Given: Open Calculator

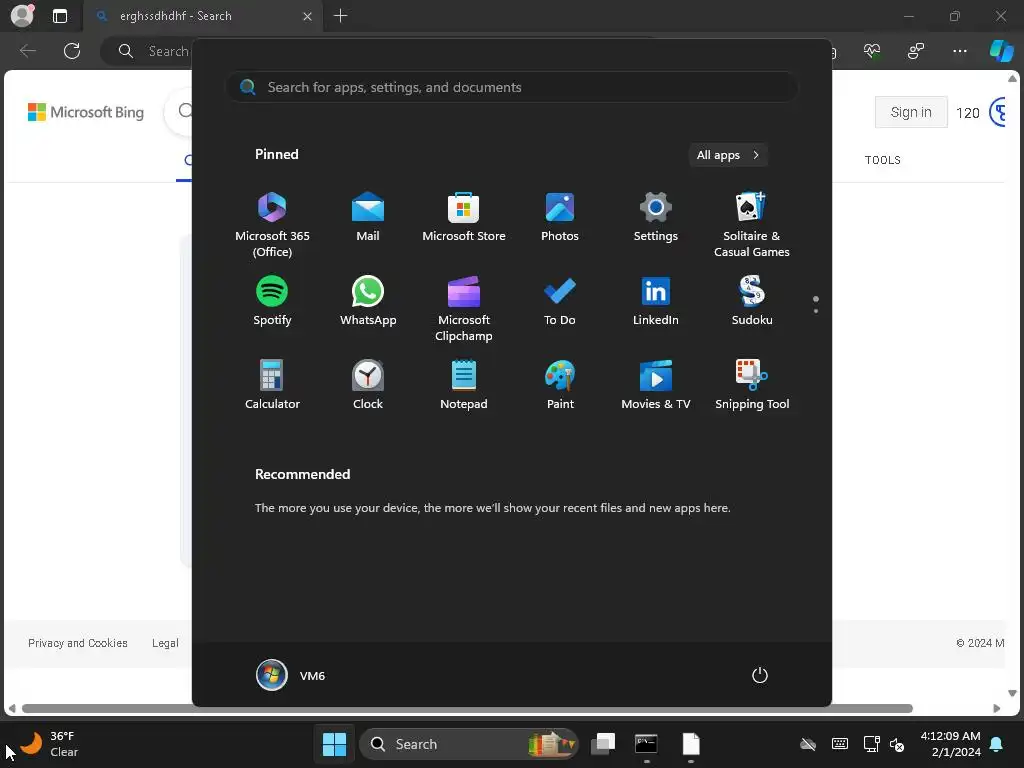Looking at the screenshot, I should click(x=272, y=385).
